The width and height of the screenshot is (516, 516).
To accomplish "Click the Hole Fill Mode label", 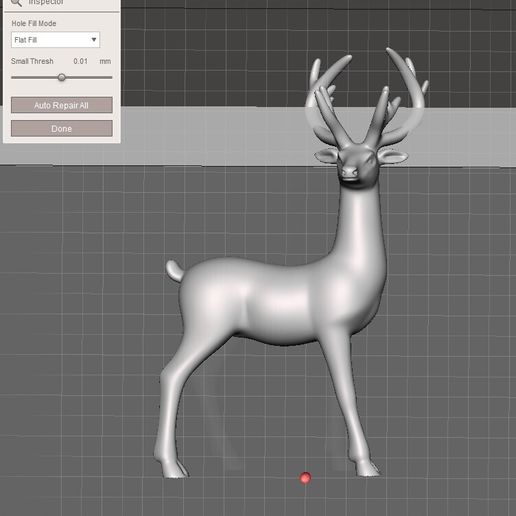I will point(34,23).
